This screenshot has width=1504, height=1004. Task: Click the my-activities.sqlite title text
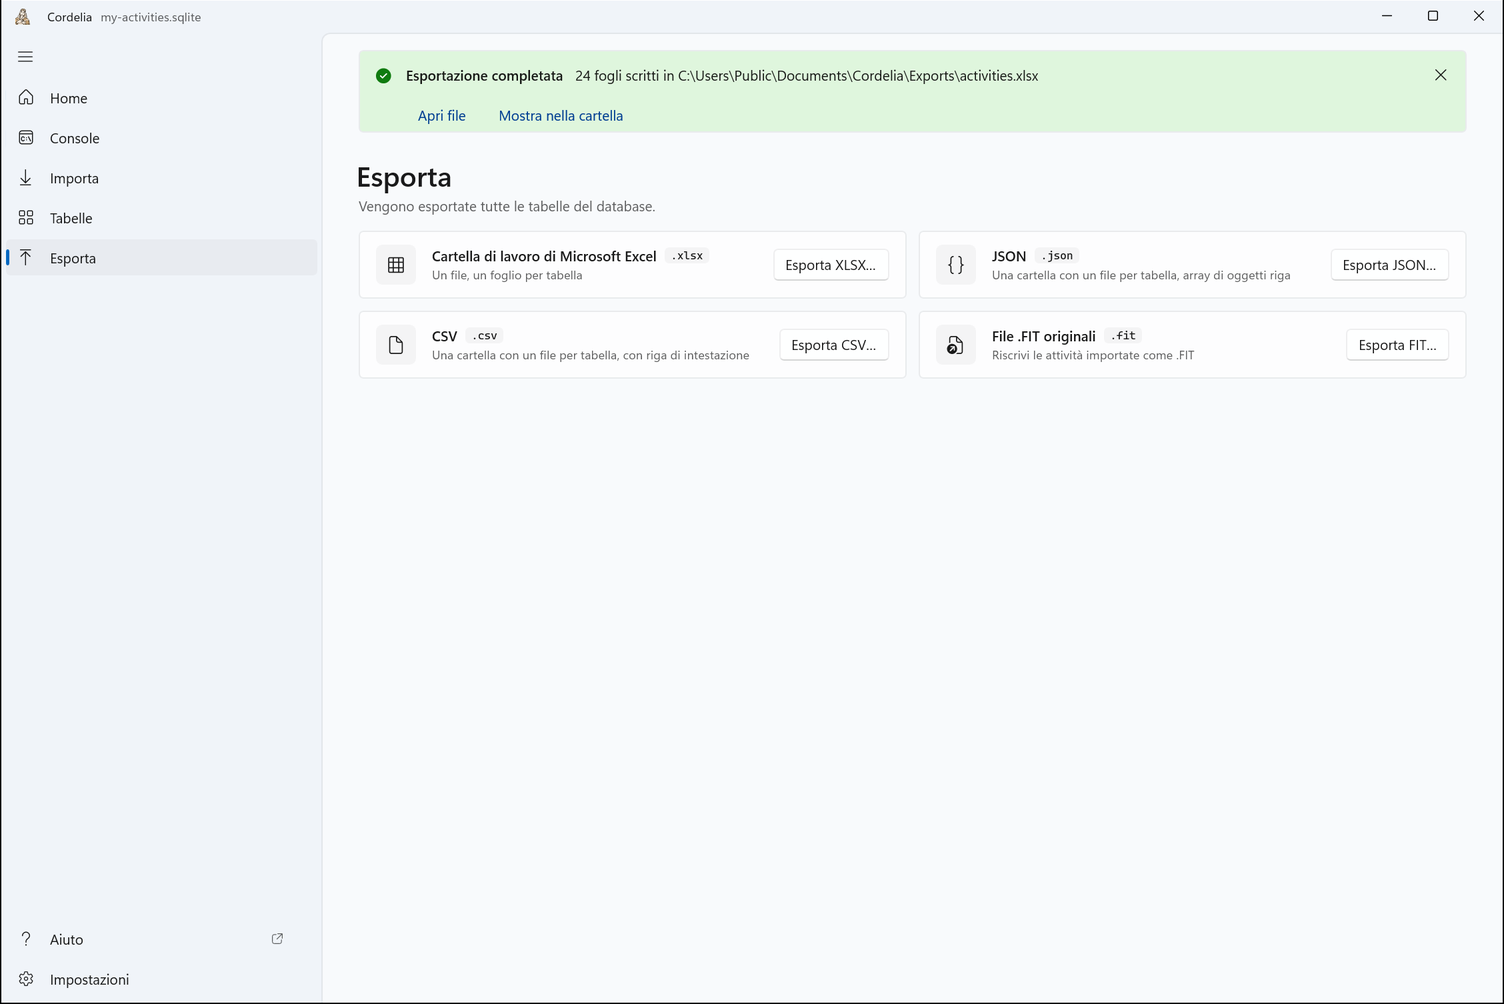click(151, 17)
